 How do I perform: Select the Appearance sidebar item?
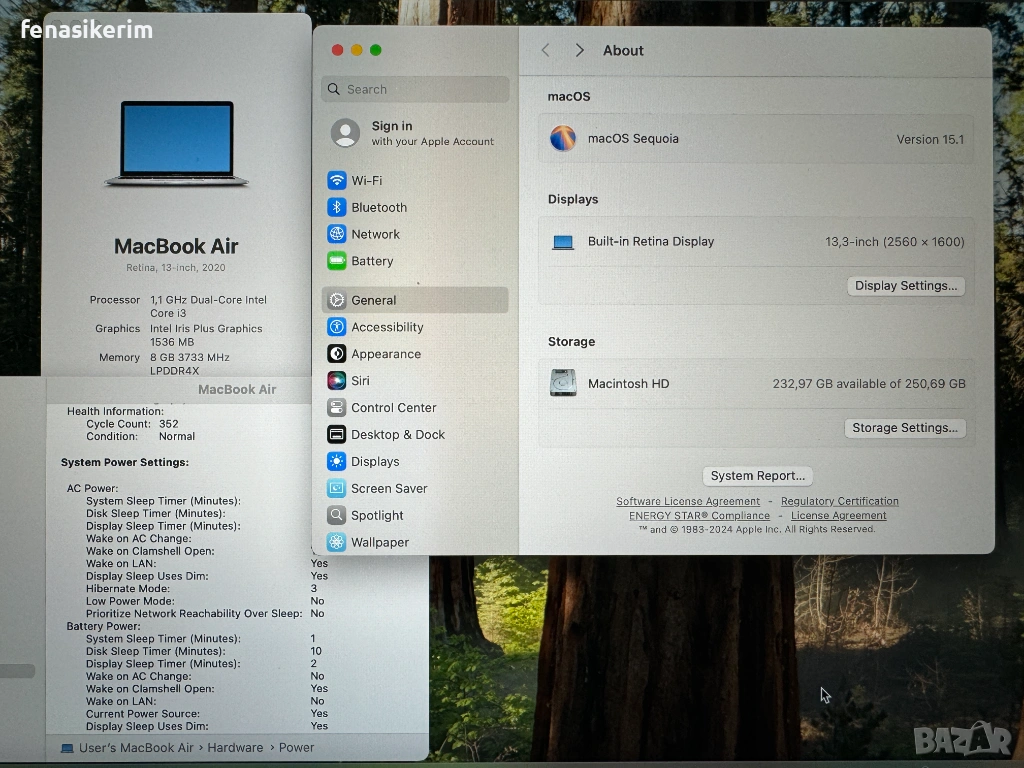point(385,355)
